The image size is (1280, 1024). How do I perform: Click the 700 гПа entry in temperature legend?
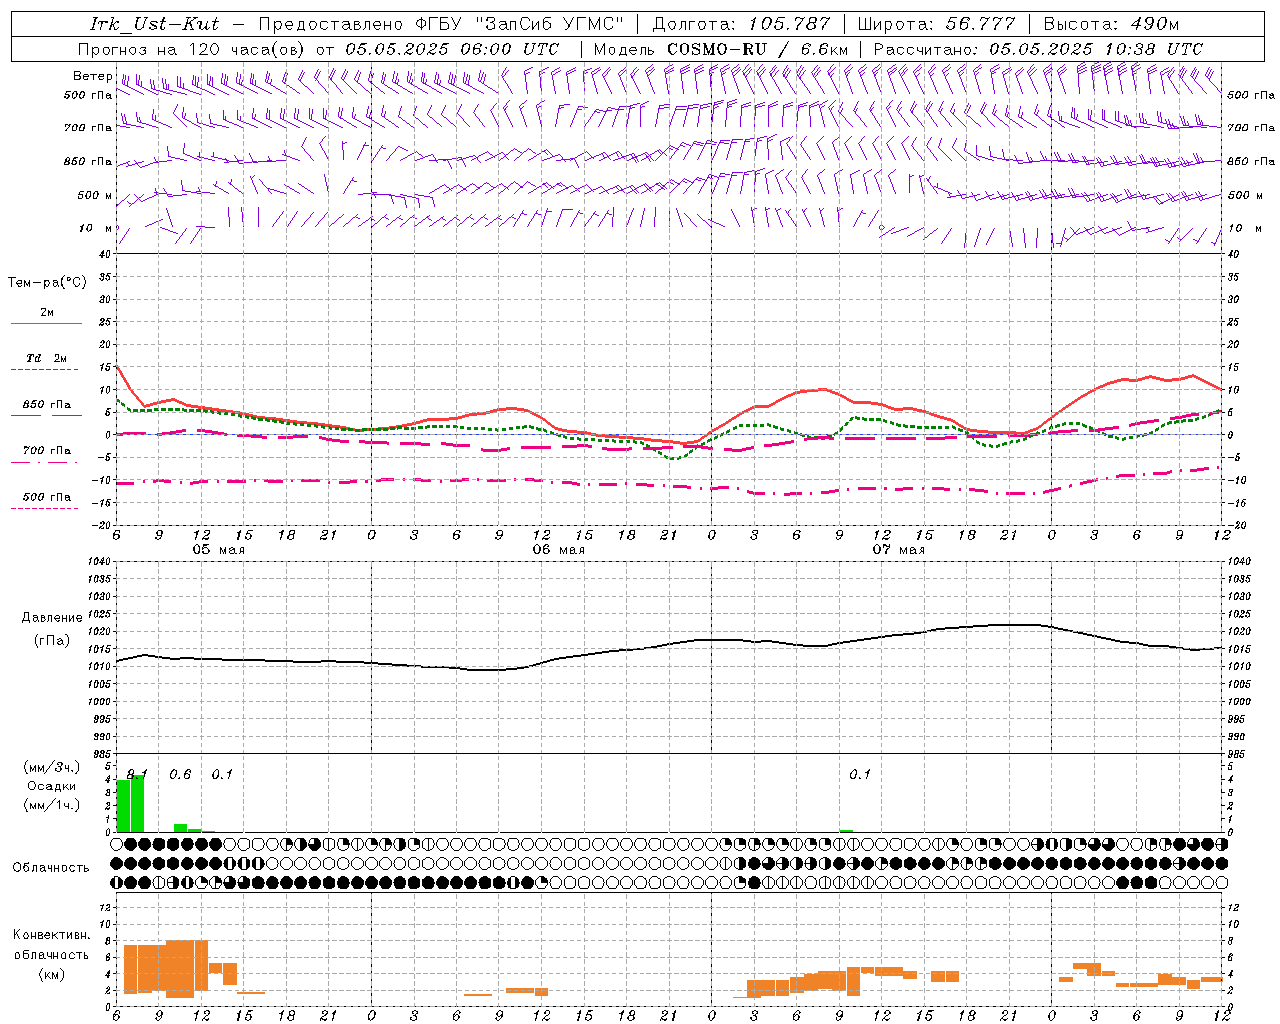click(x=47, y=450)
